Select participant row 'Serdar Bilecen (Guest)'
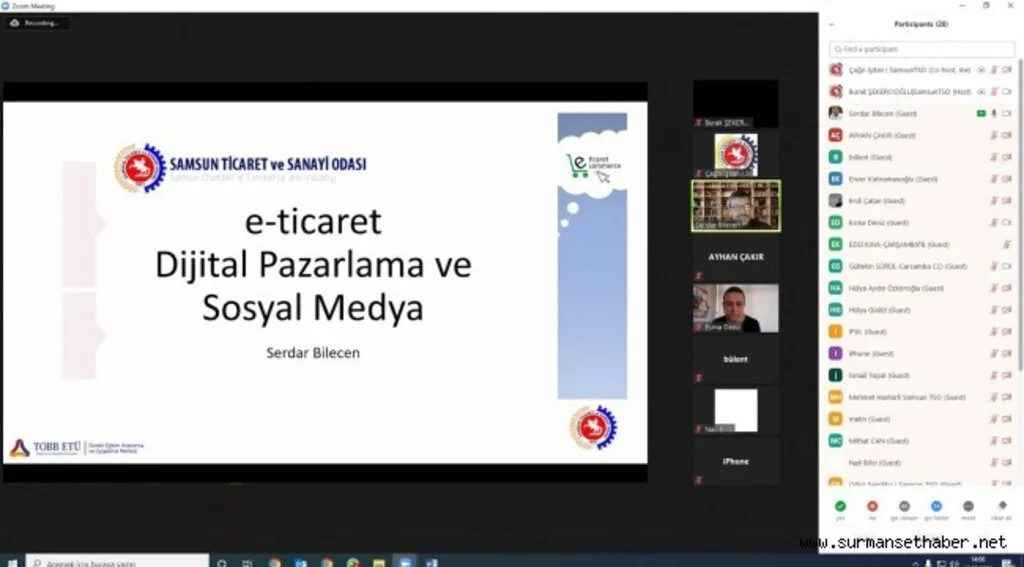 tap(920, 114)
